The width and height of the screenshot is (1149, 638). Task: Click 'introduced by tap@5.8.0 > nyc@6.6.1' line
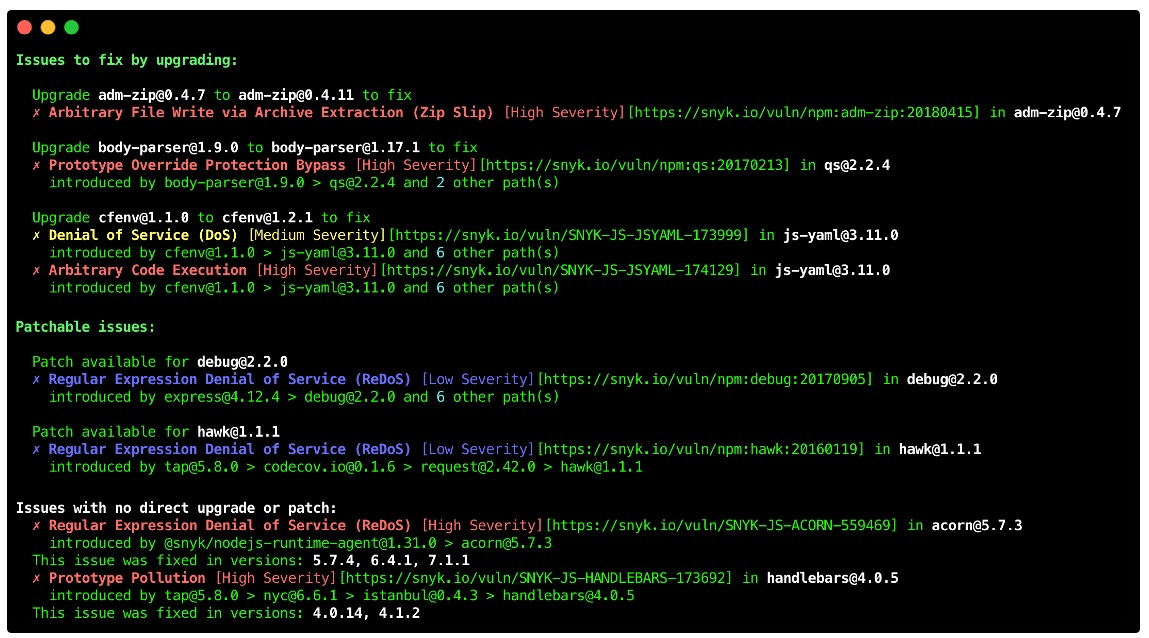click(341, 596)
